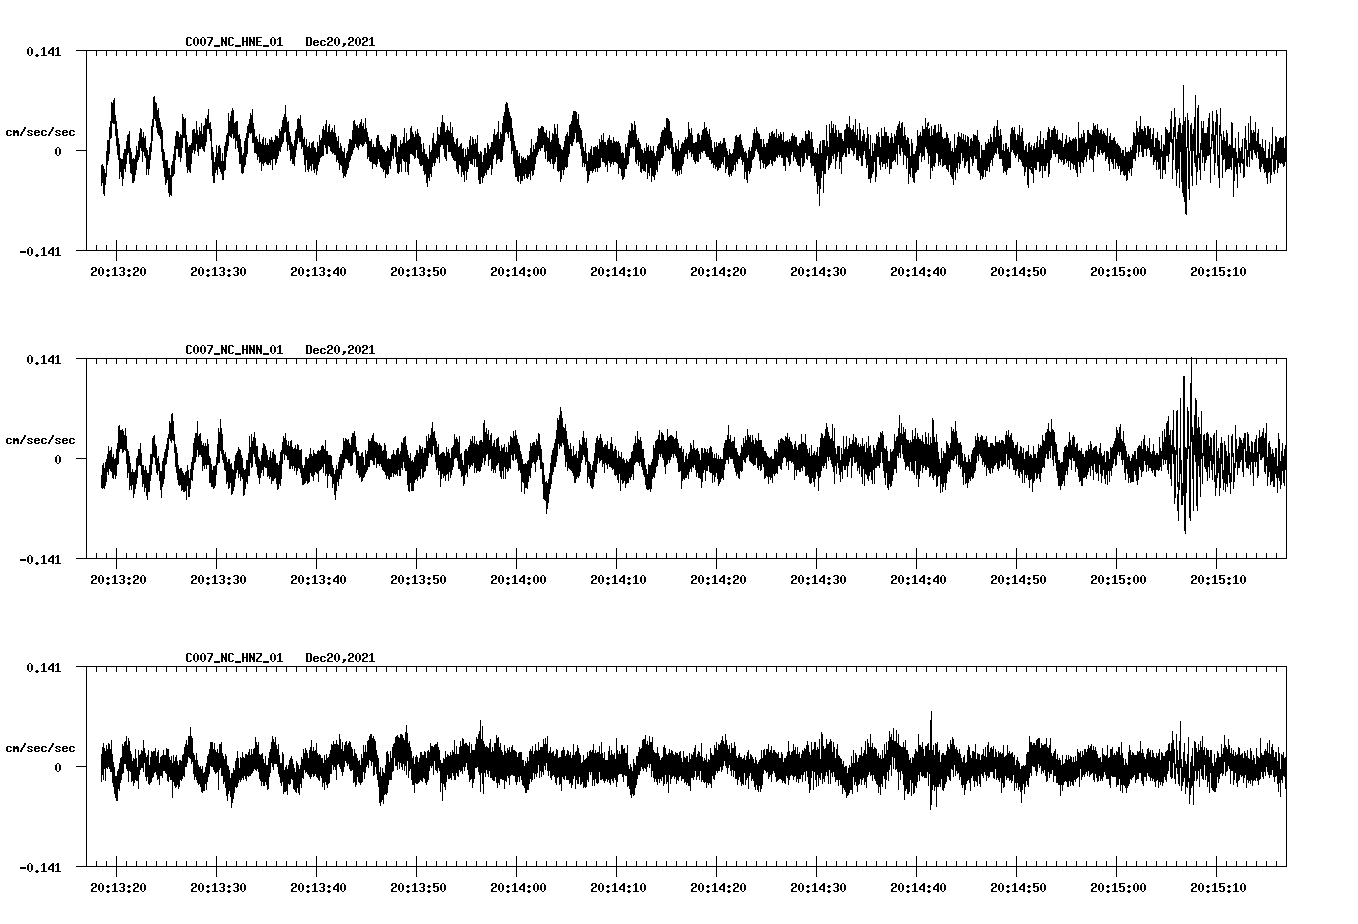Click the 20:14:40 time label under the HNZ plot
This screenshot has height=924, width=1358.
pyautogui.click(x=918, y=888)
